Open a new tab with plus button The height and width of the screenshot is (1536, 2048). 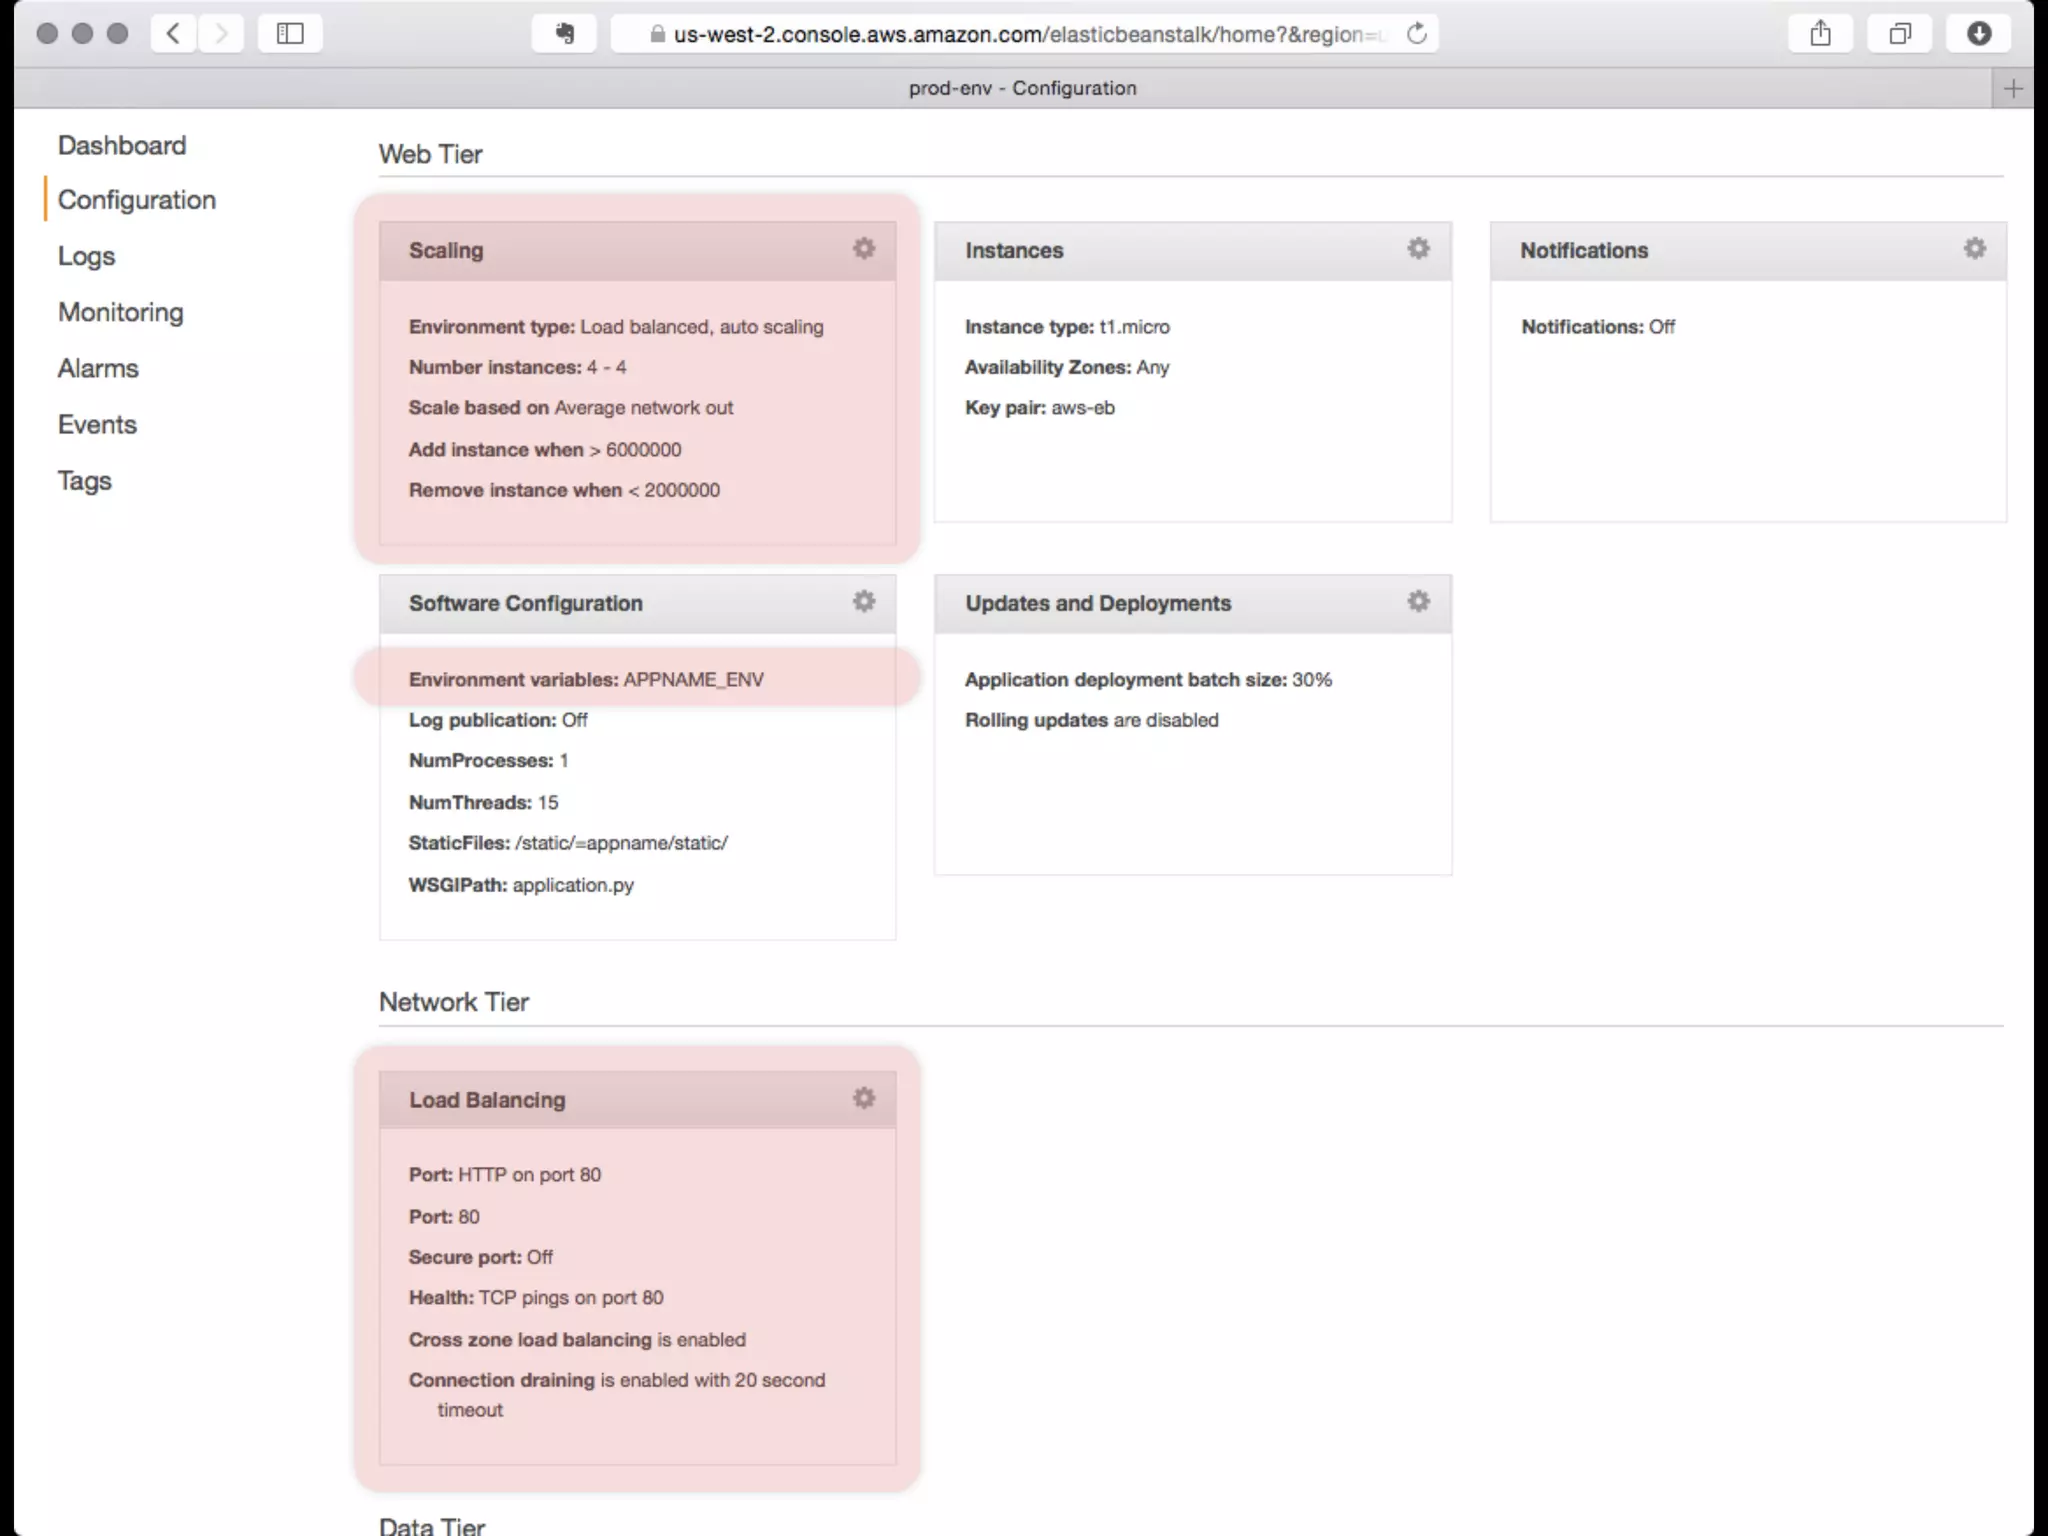(2013, 89)
